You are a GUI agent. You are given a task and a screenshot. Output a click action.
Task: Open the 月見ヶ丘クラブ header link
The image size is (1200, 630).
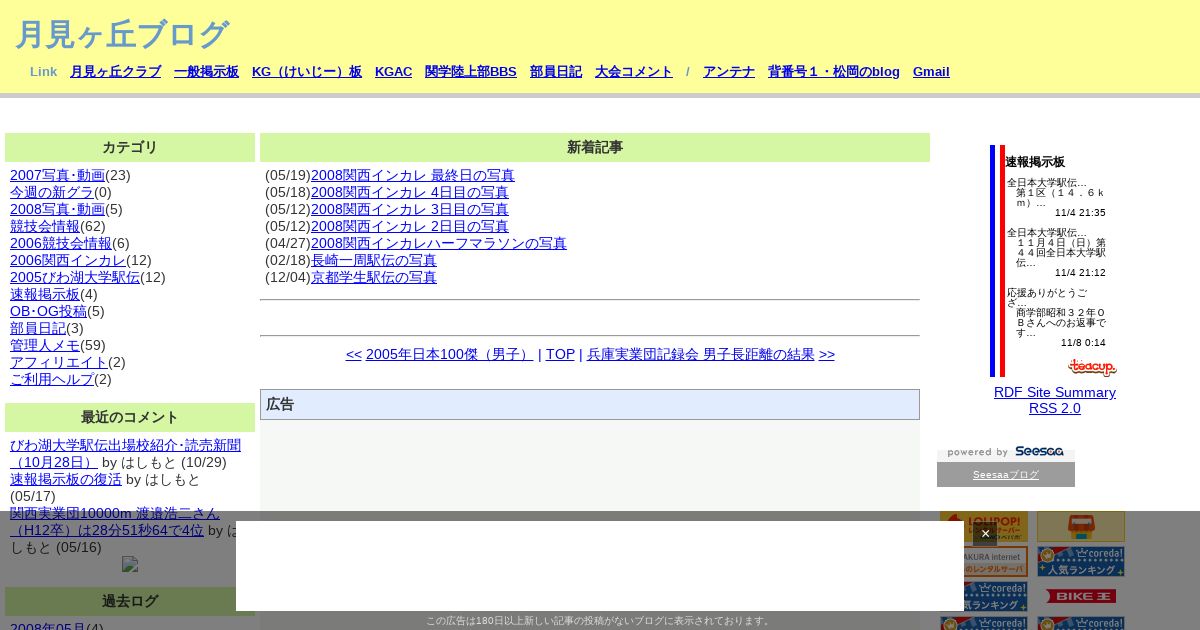(x=115, y=72)
